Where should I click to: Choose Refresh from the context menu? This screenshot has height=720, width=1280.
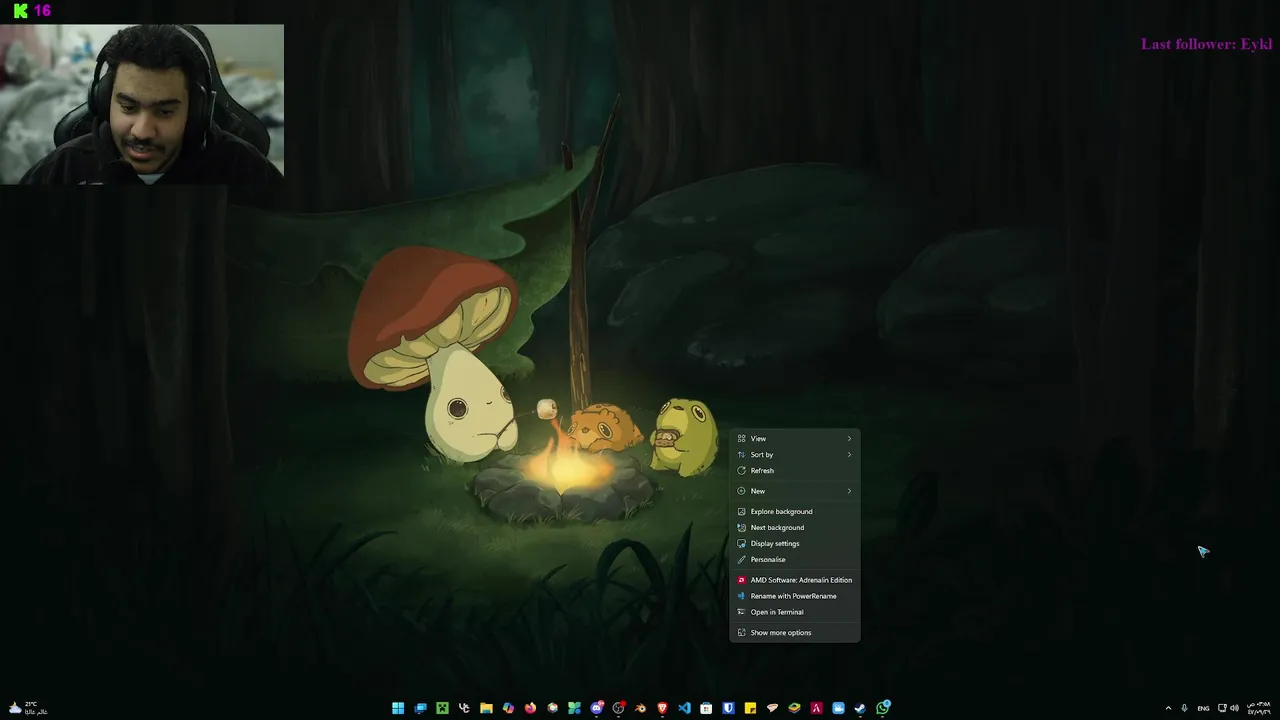pos(795,470)
